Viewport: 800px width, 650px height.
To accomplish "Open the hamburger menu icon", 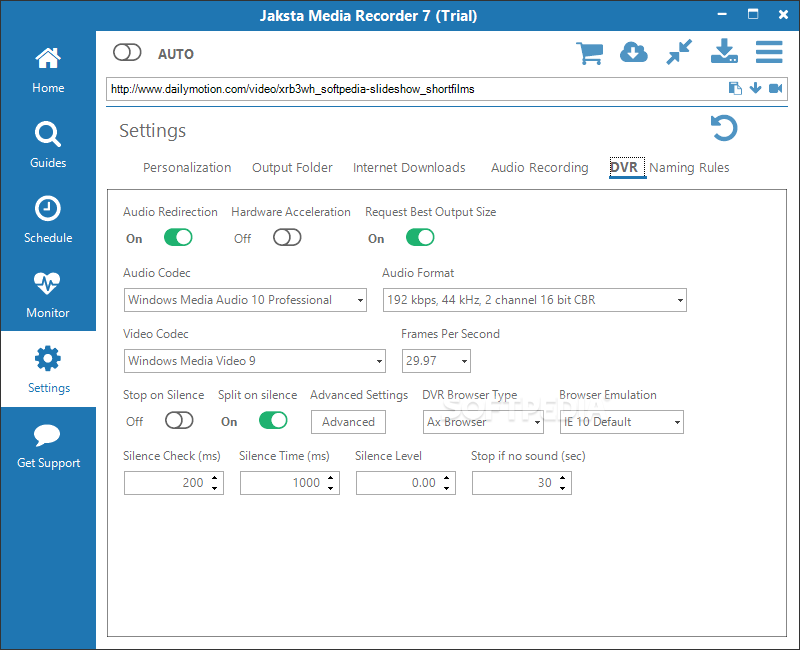I will [769, 52].
